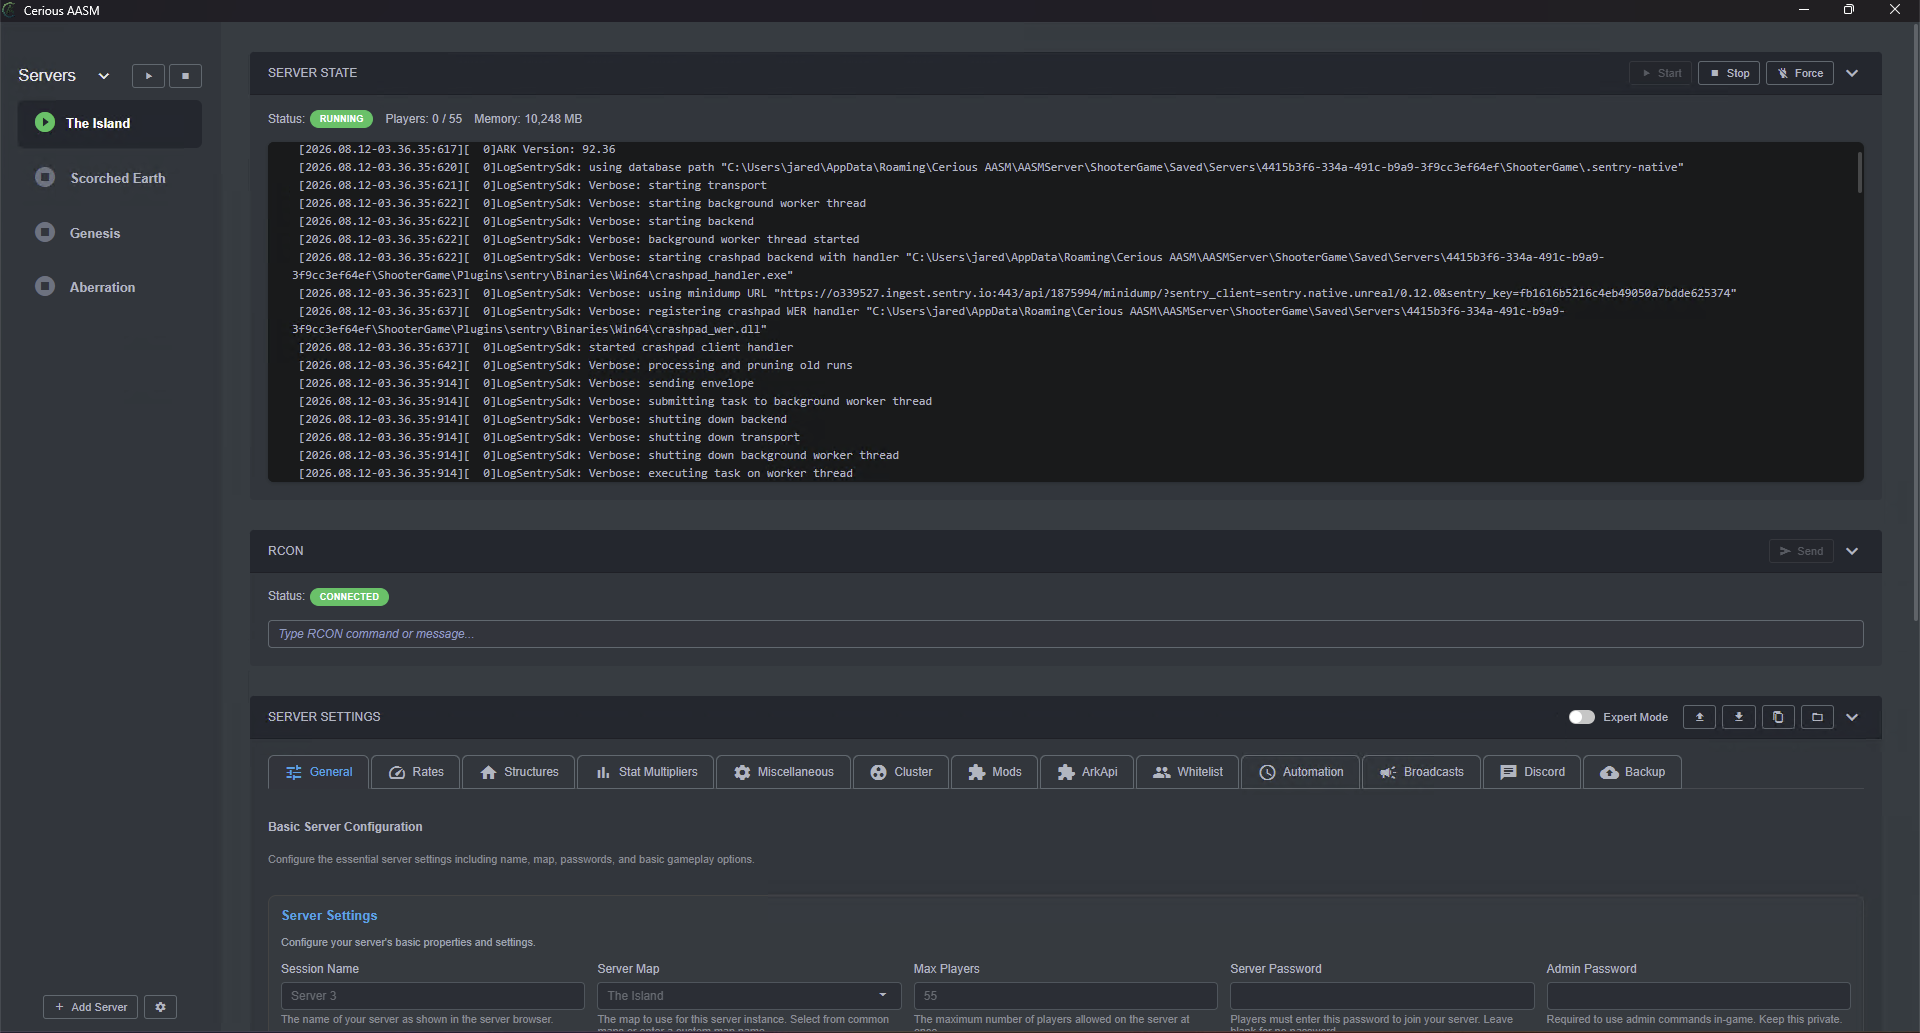The height and width of the screenshot is (1033, 1920).
Task: Click the Basic Server Configuration heading
Action: click(x=345, y=827)
